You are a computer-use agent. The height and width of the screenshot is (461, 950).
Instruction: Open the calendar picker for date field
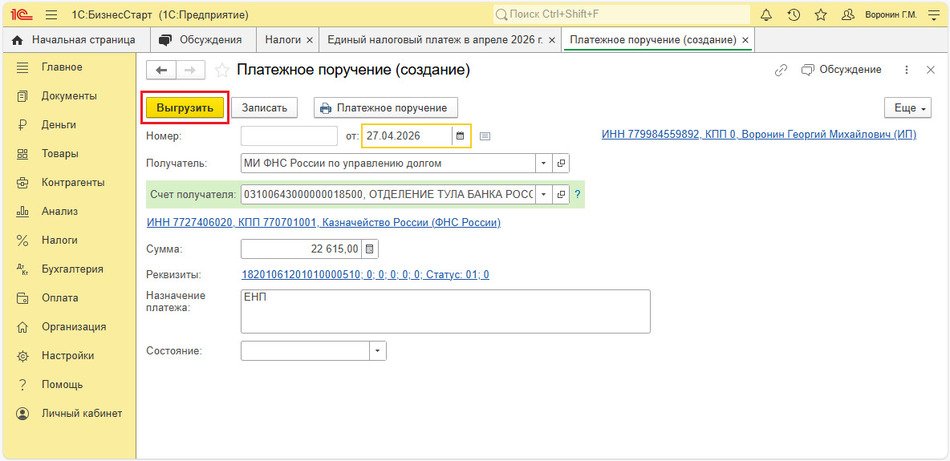460,136
